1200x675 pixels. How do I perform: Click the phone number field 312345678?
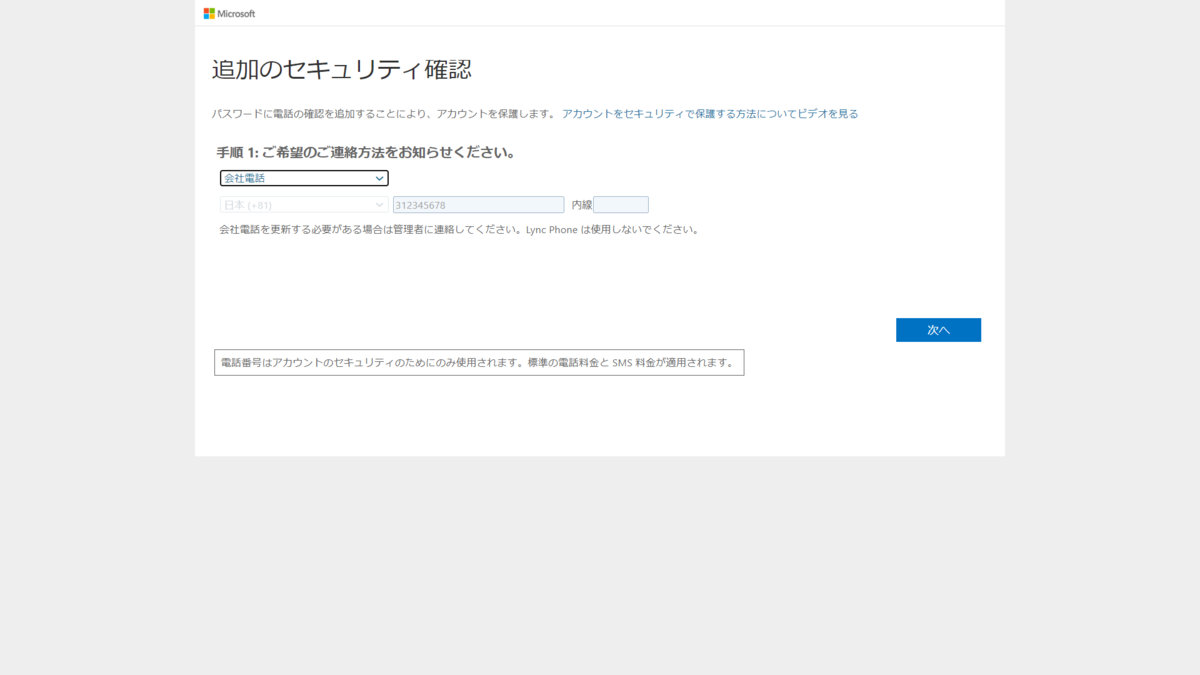point(479,205)
